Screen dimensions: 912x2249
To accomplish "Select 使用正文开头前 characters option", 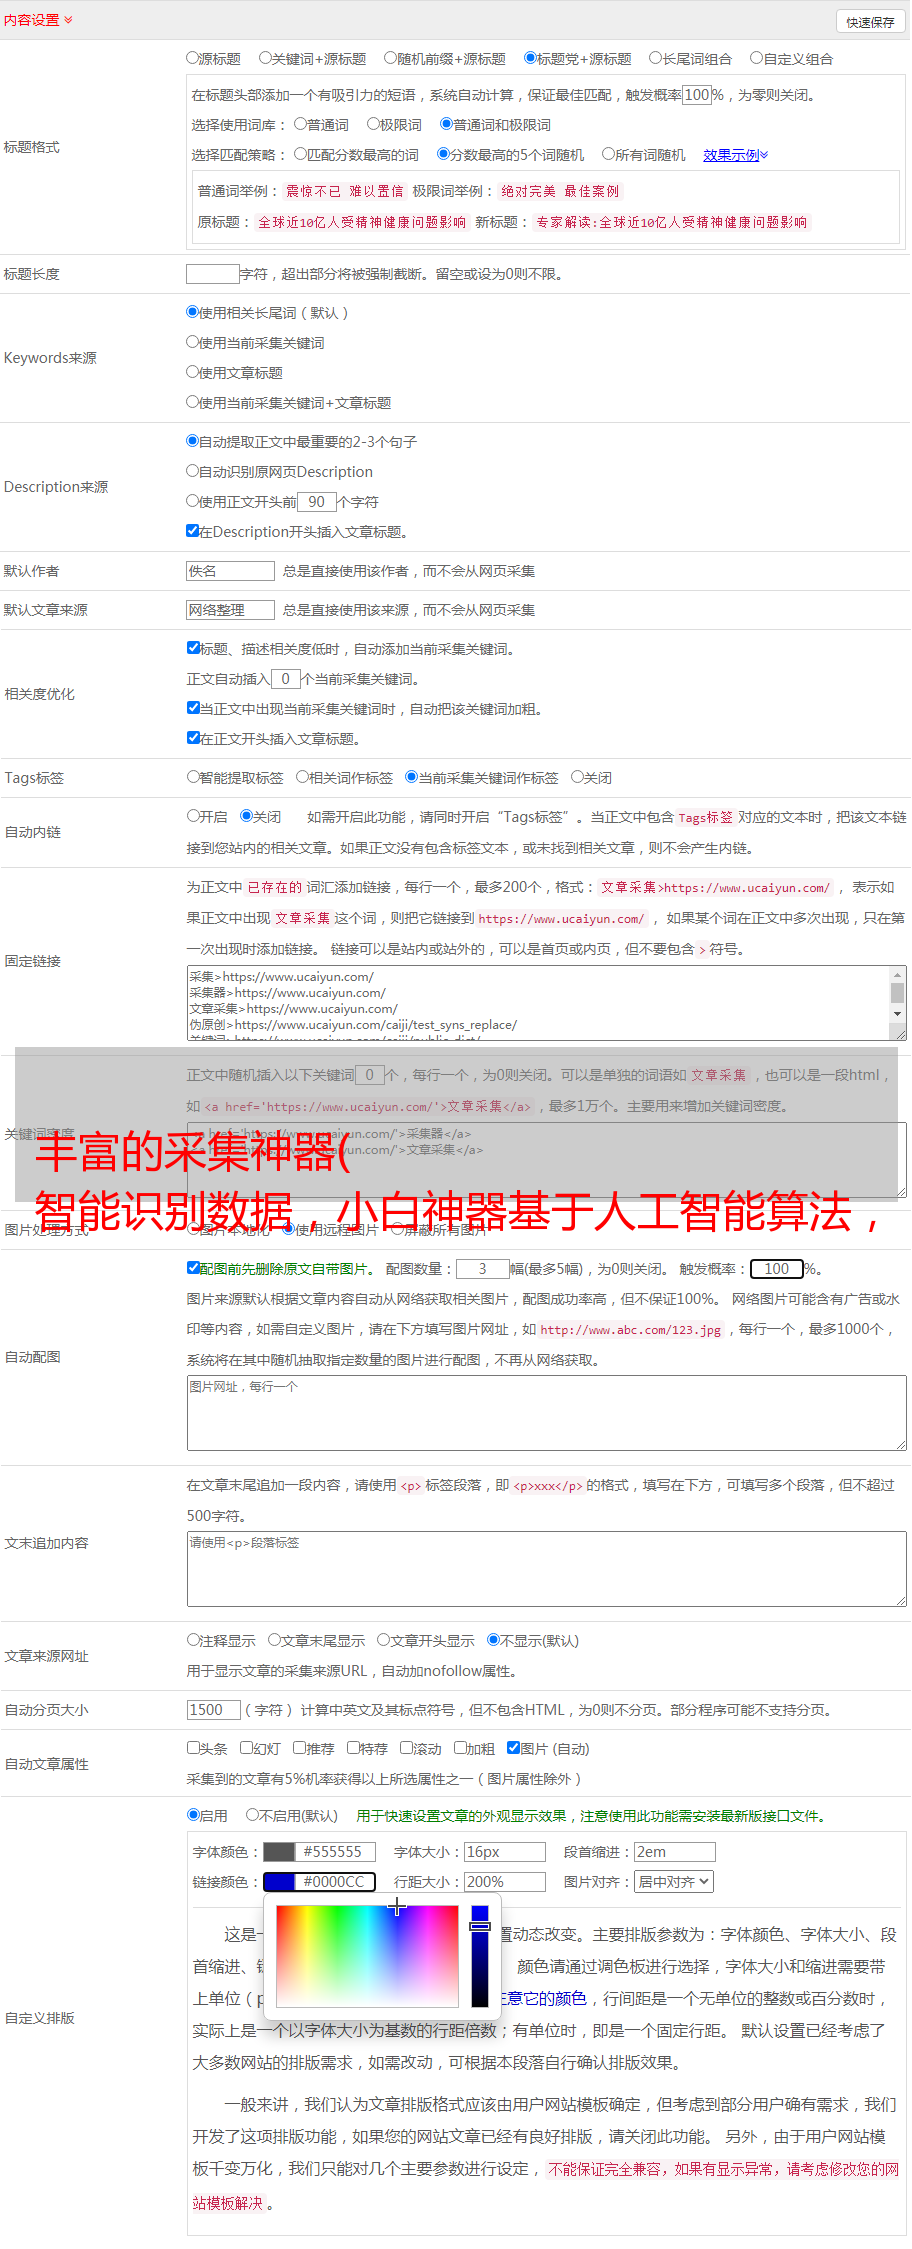I will coord(192,501).
